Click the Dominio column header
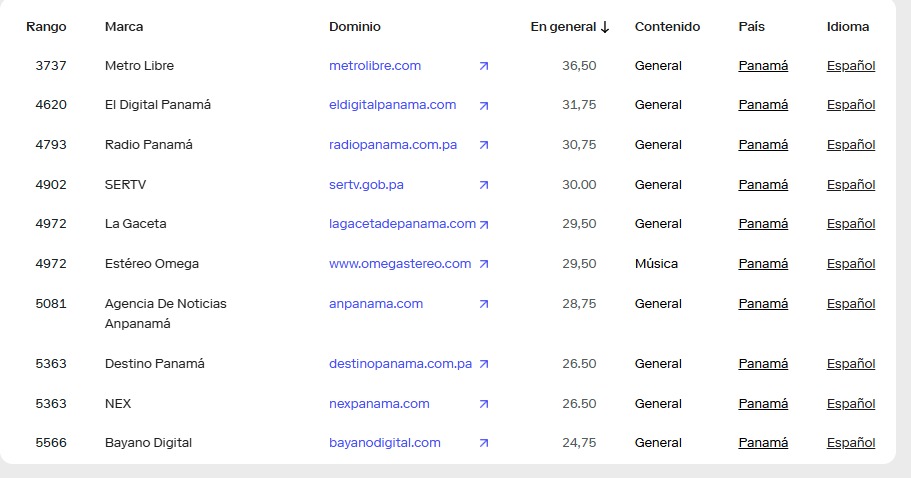This screenshot has width=911, height=478. coord(355,27)
